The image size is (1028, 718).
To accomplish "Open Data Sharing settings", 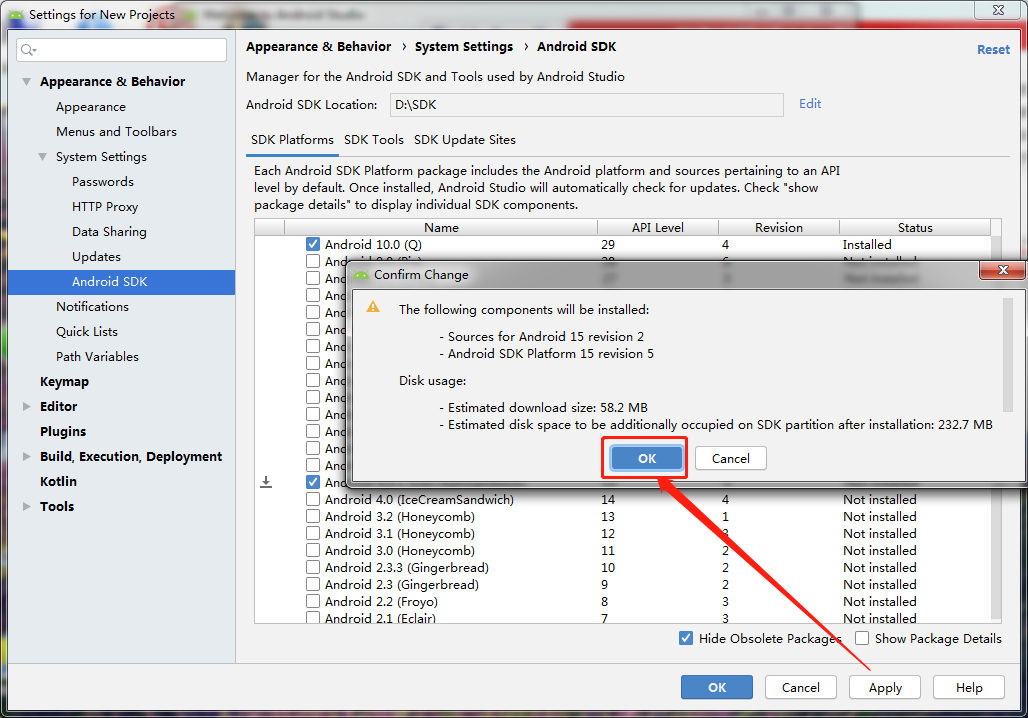I will tap(109, 231).
